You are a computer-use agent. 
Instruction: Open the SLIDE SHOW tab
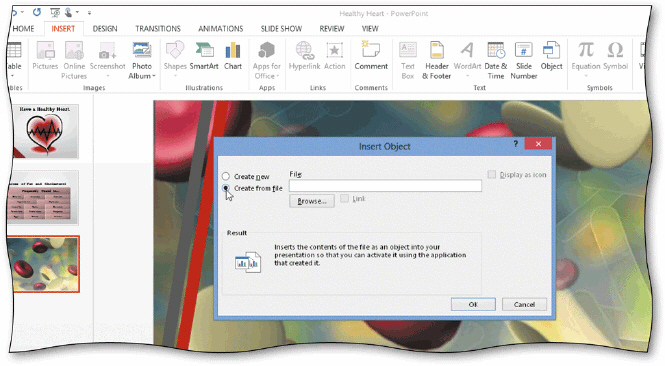(281, 29)
